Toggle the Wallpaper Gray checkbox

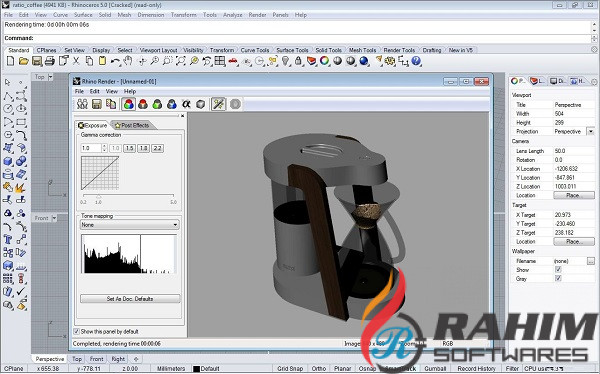tap(558, 278)
